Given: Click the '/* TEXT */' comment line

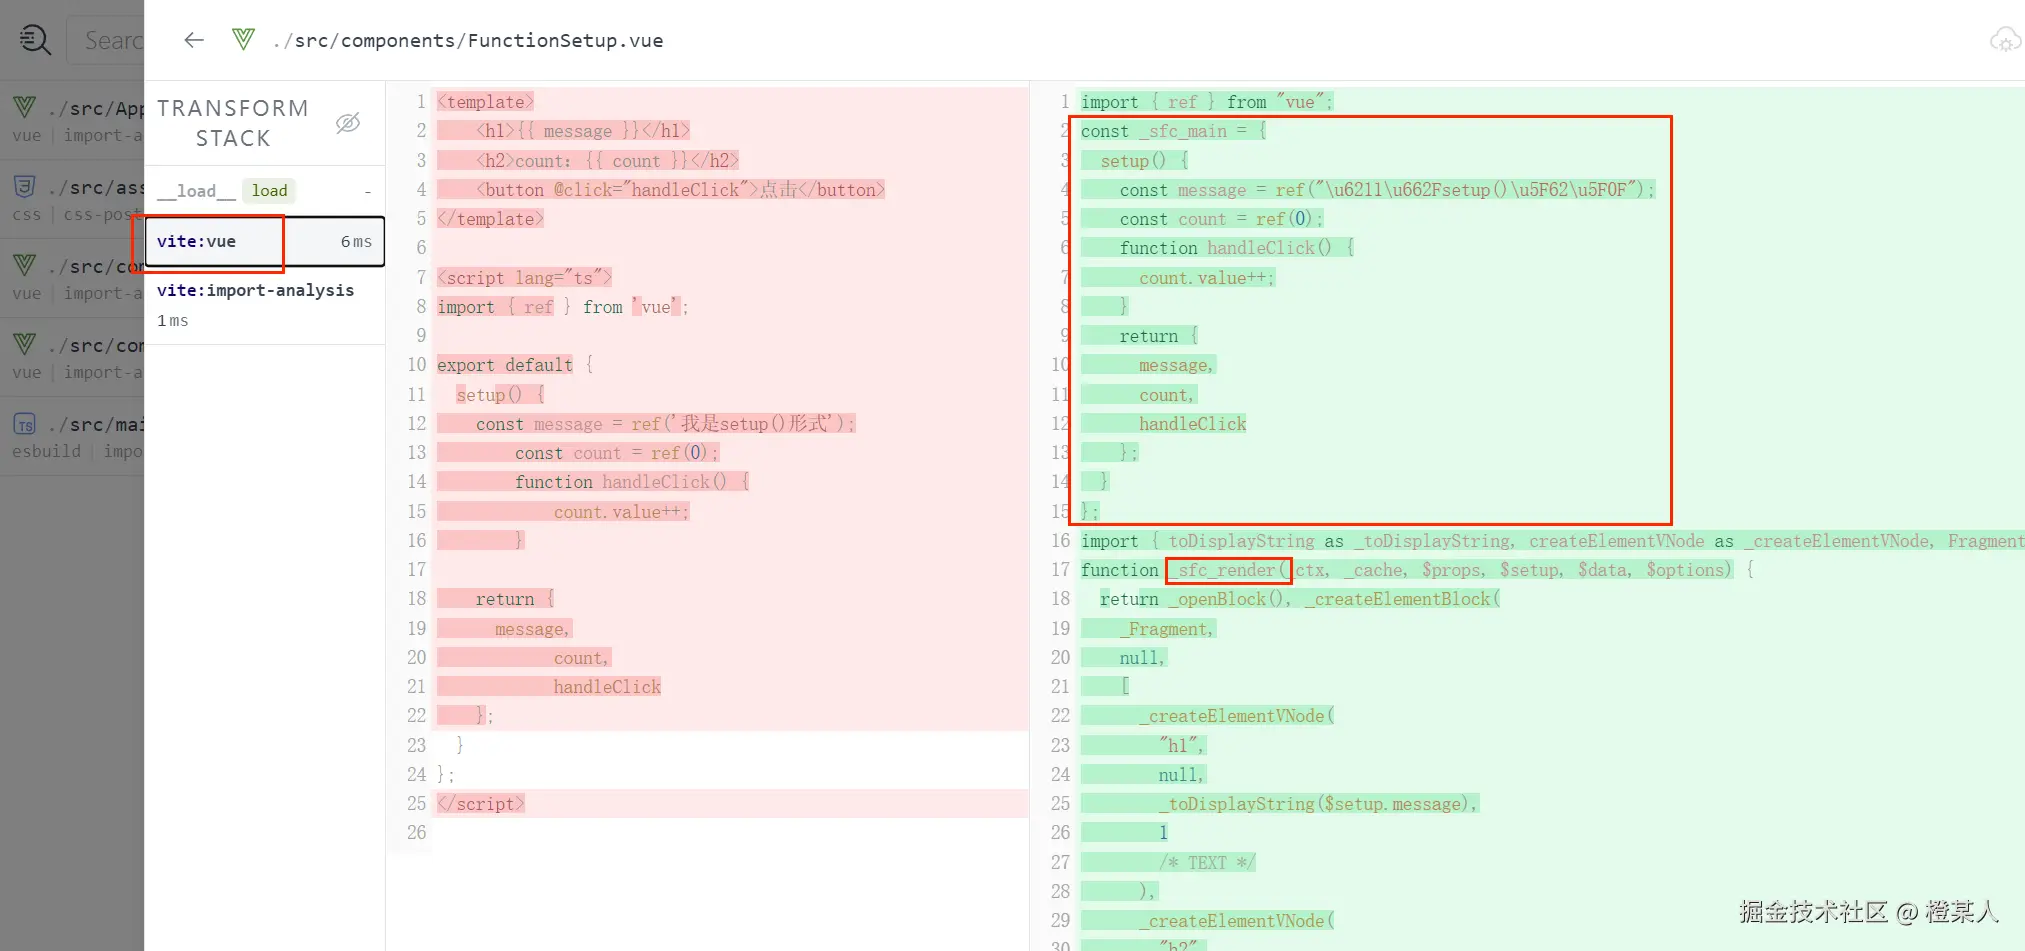Looking at the screenshot, I should [1207, 863].
